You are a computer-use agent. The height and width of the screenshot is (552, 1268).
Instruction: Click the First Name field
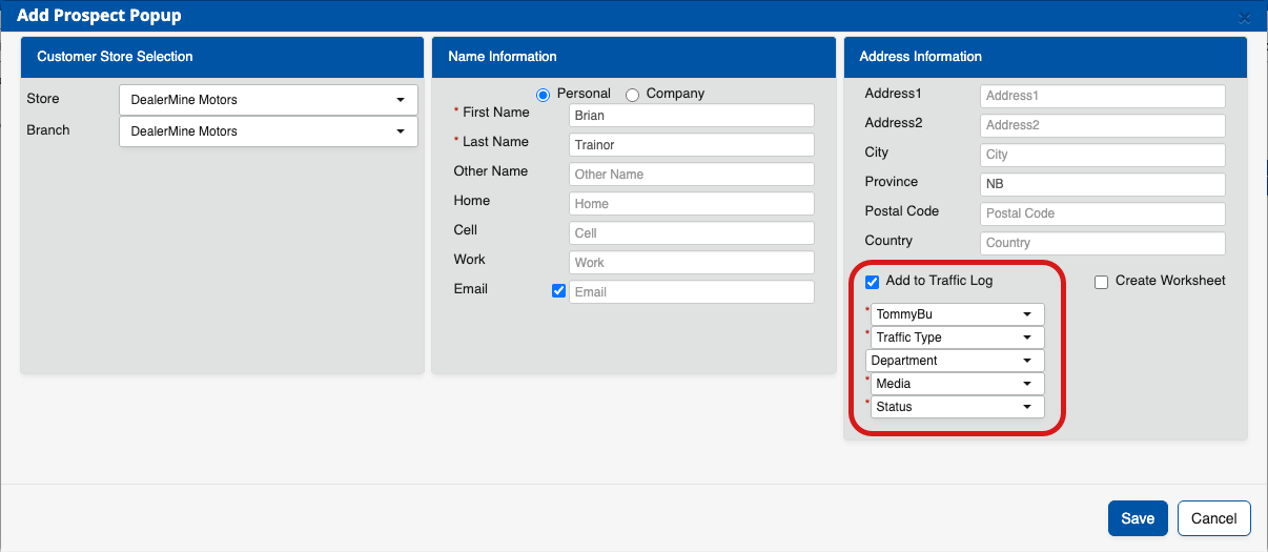691,115
